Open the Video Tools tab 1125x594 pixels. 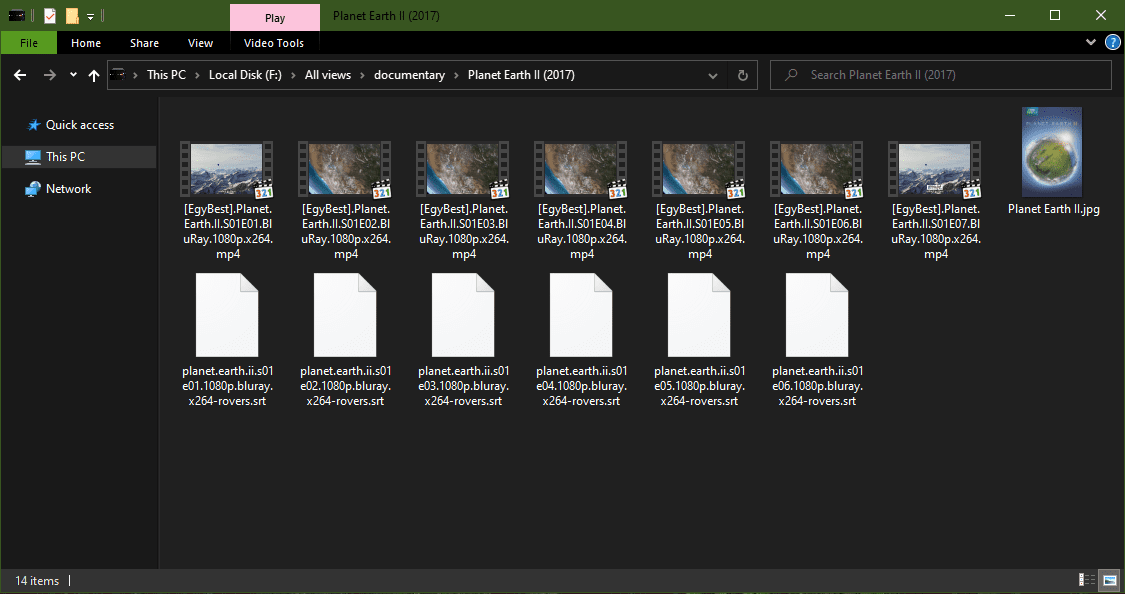274,43
